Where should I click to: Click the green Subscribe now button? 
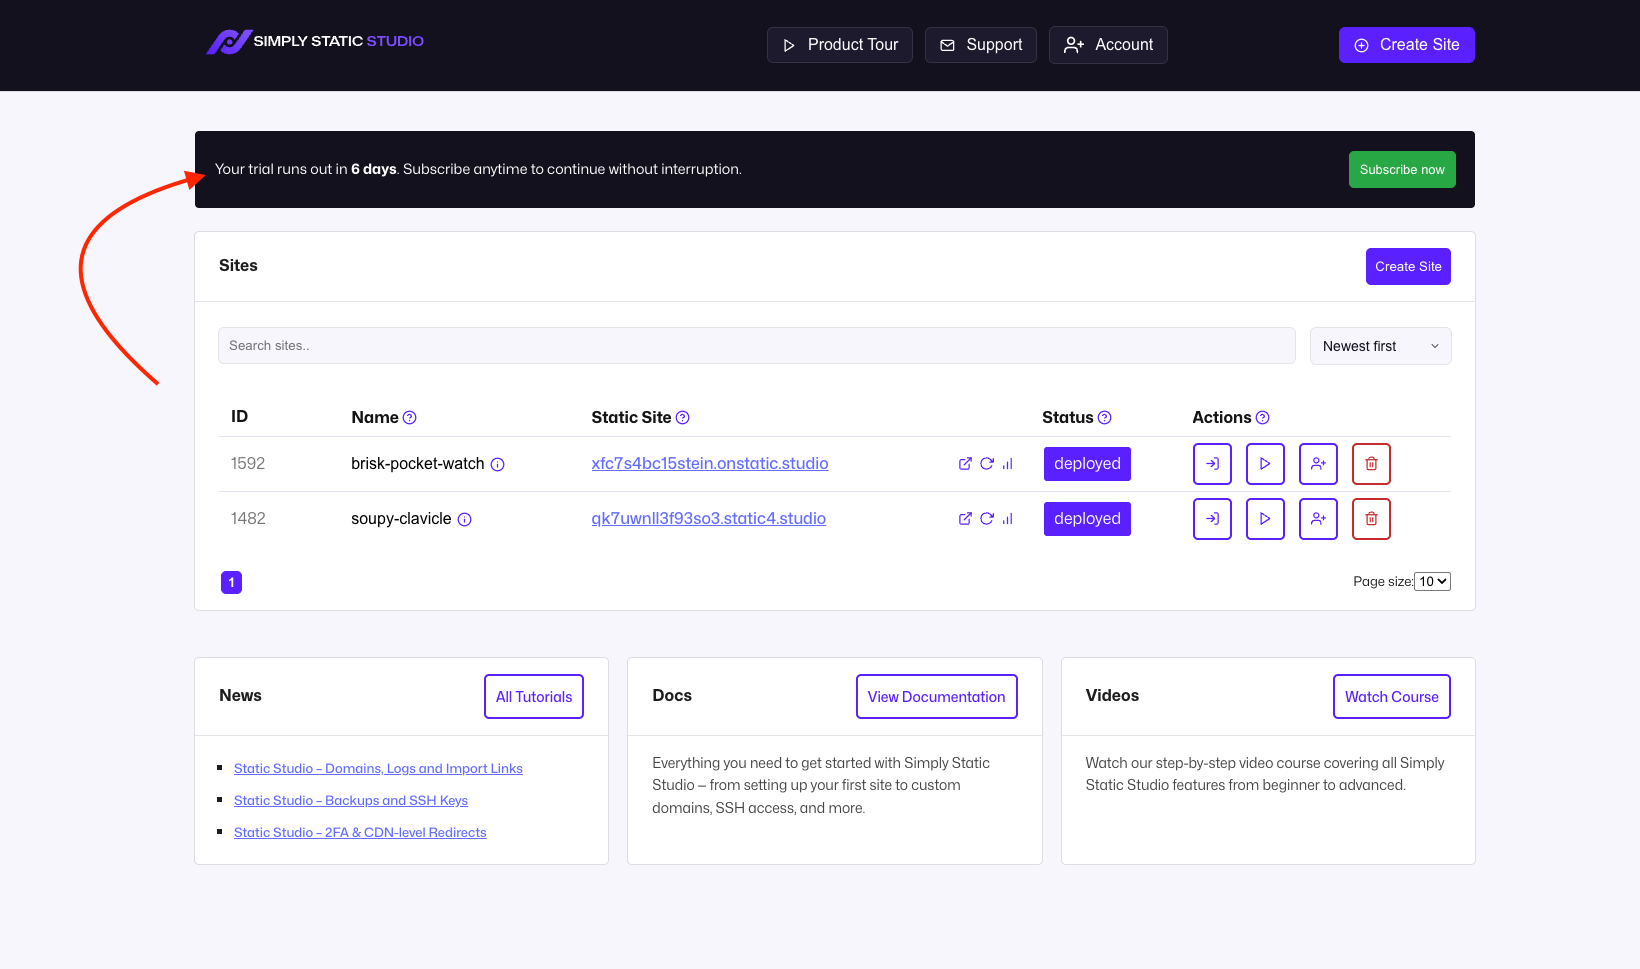coord(1402,170)
